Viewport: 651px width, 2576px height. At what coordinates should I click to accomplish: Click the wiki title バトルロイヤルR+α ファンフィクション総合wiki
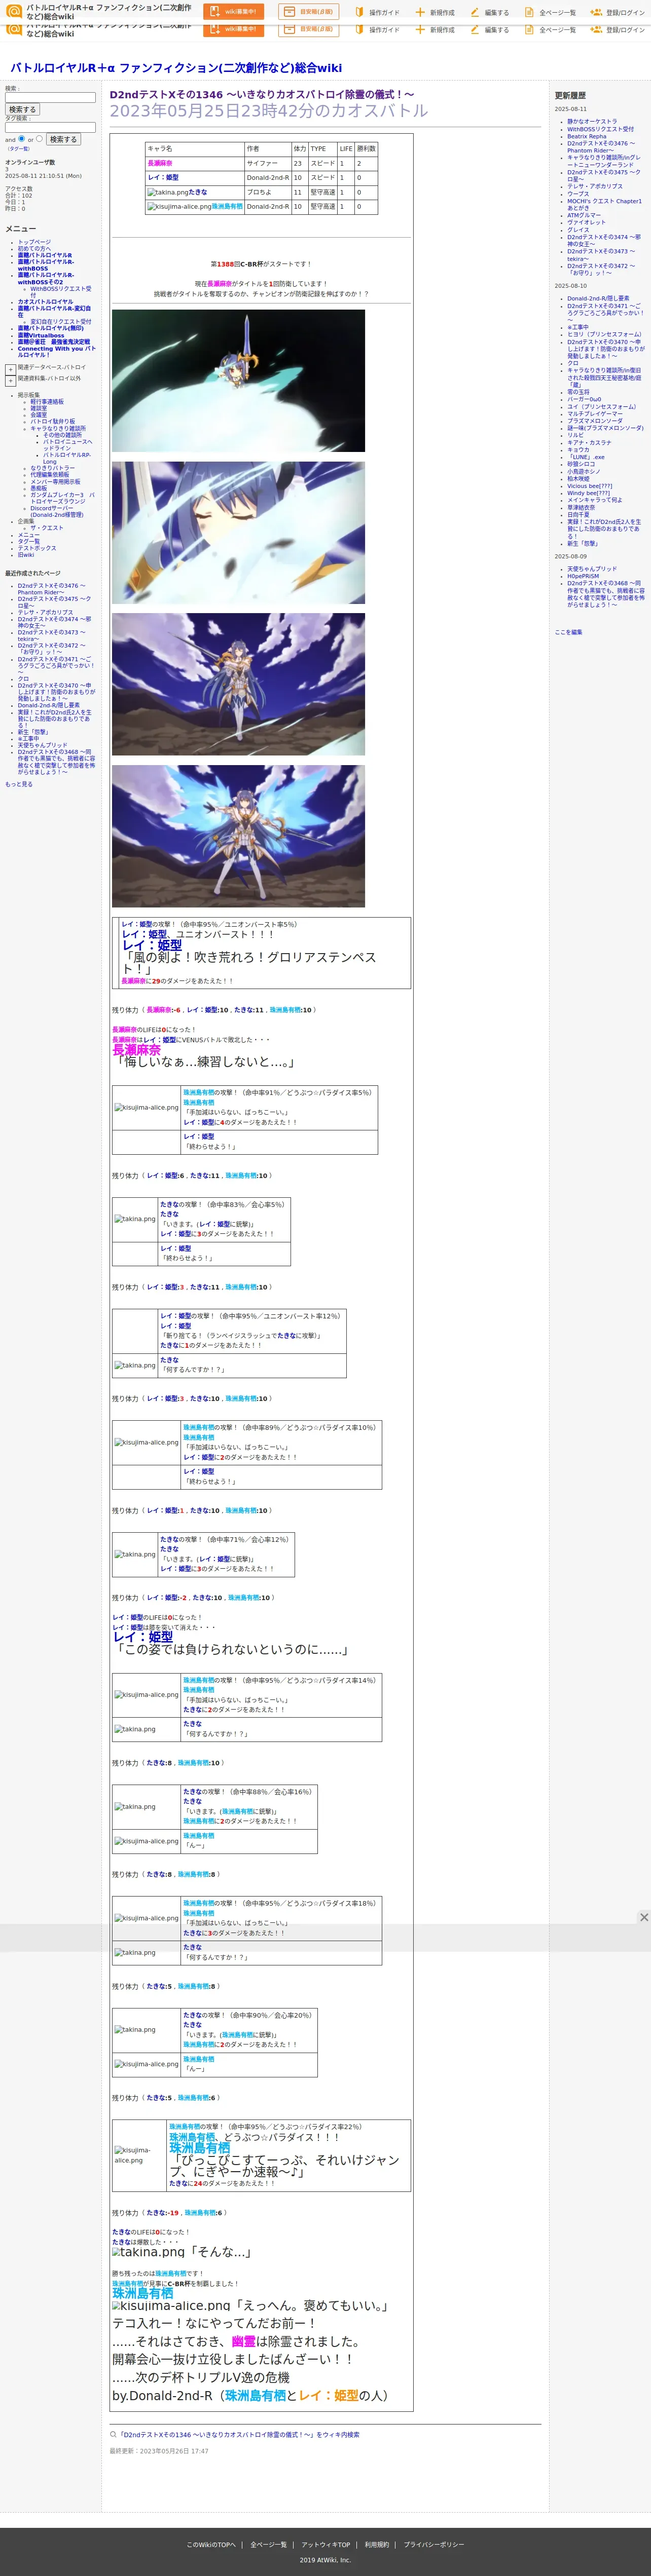pyautogui.click(x=176, y=68)
